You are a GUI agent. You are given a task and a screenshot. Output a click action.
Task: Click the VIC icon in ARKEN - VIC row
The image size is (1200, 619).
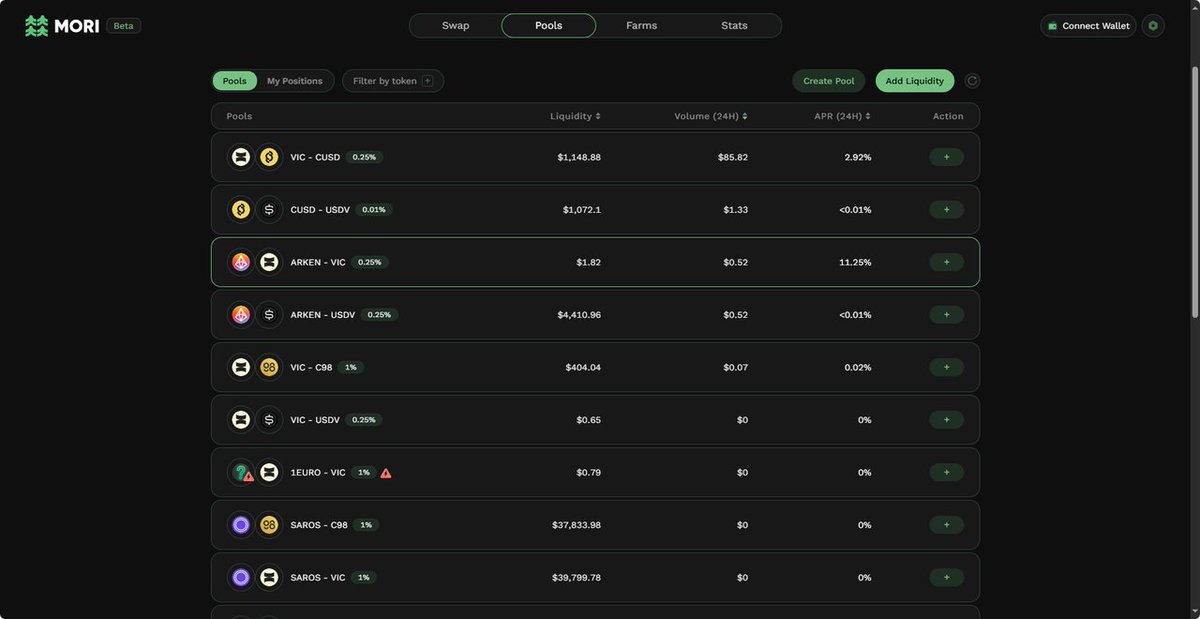269,262
